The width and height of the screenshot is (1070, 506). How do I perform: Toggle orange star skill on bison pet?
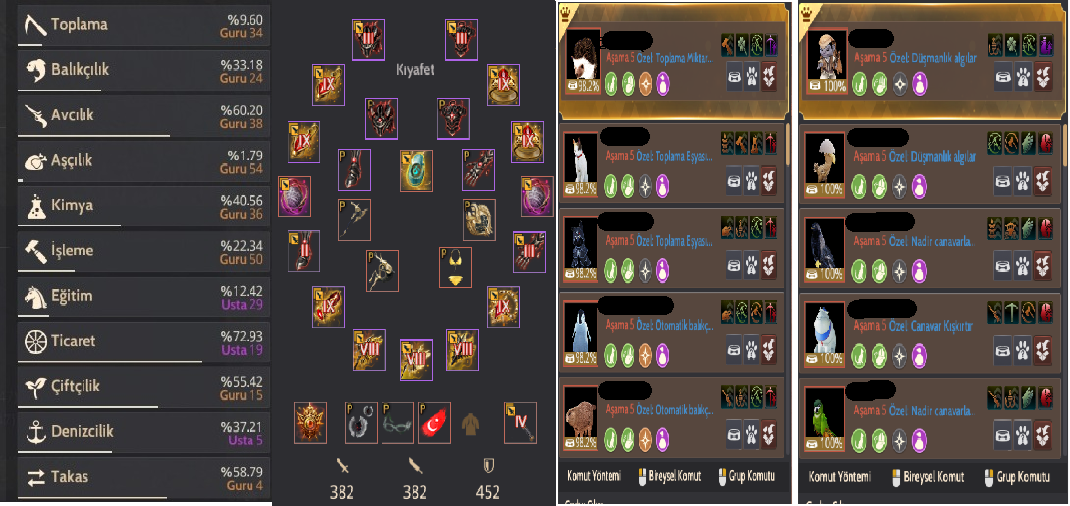(x=645, y=436)
